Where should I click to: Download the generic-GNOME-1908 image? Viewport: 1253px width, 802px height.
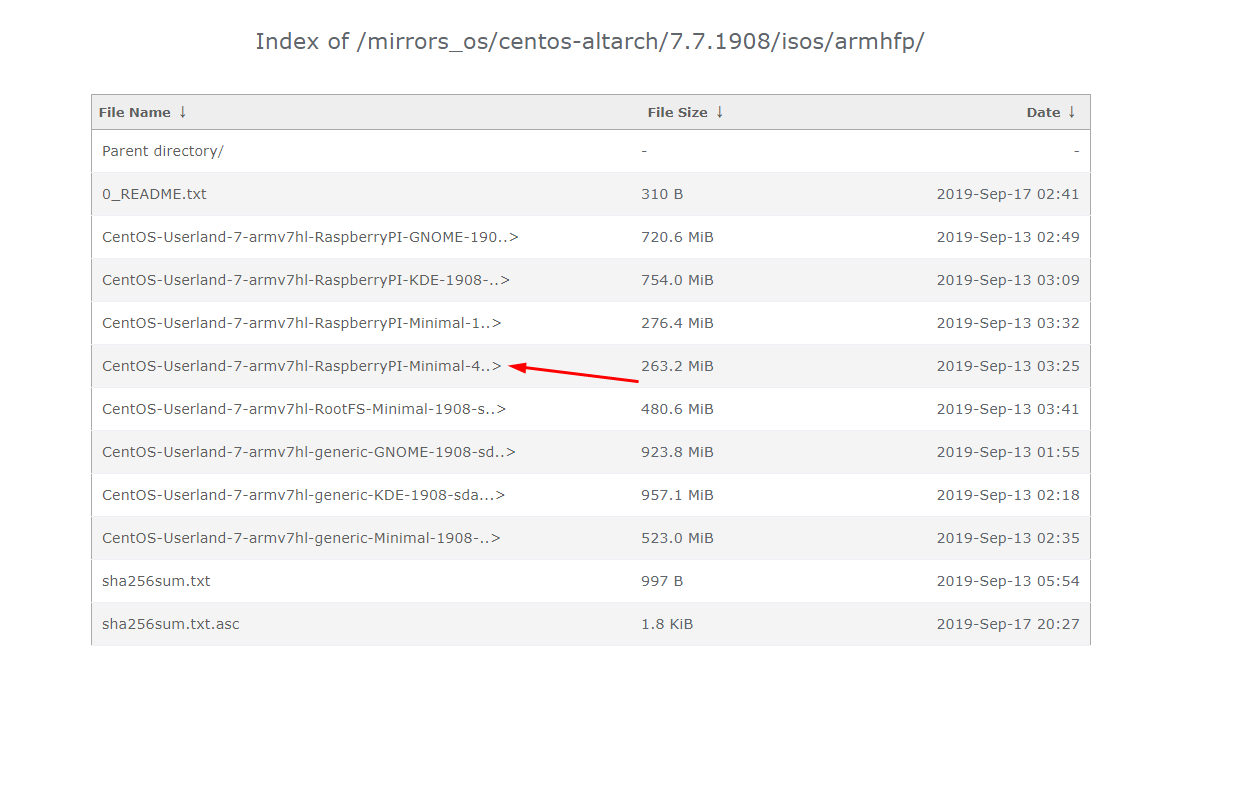point(309,452)
